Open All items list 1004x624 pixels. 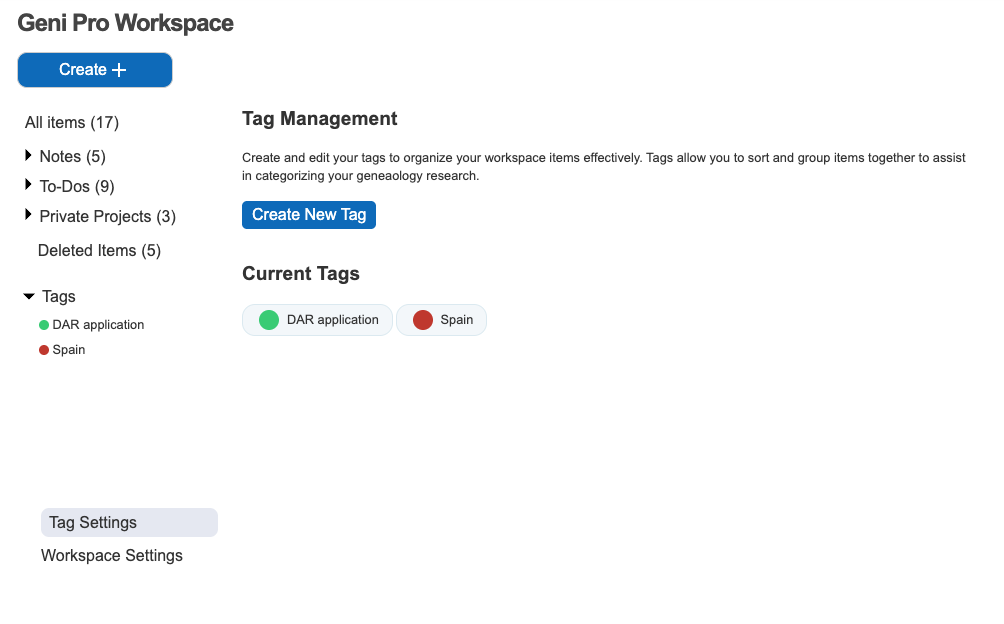[71, 122]
